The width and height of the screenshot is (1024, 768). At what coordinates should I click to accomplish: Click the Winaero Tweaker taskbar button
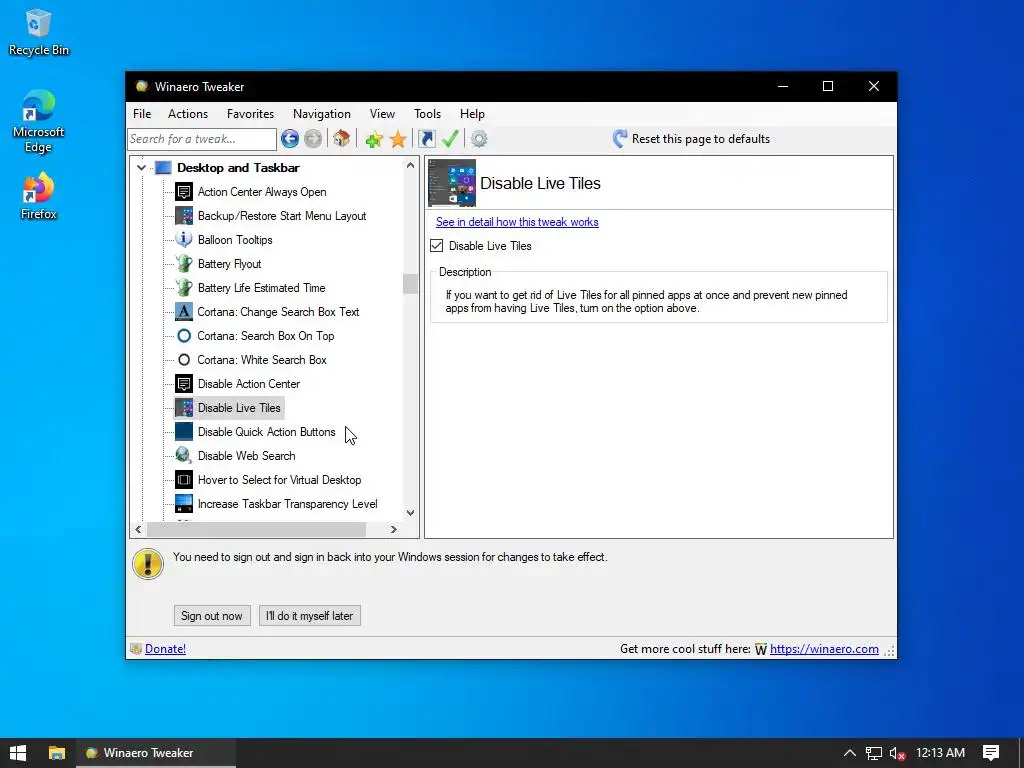tap(156, 753)
